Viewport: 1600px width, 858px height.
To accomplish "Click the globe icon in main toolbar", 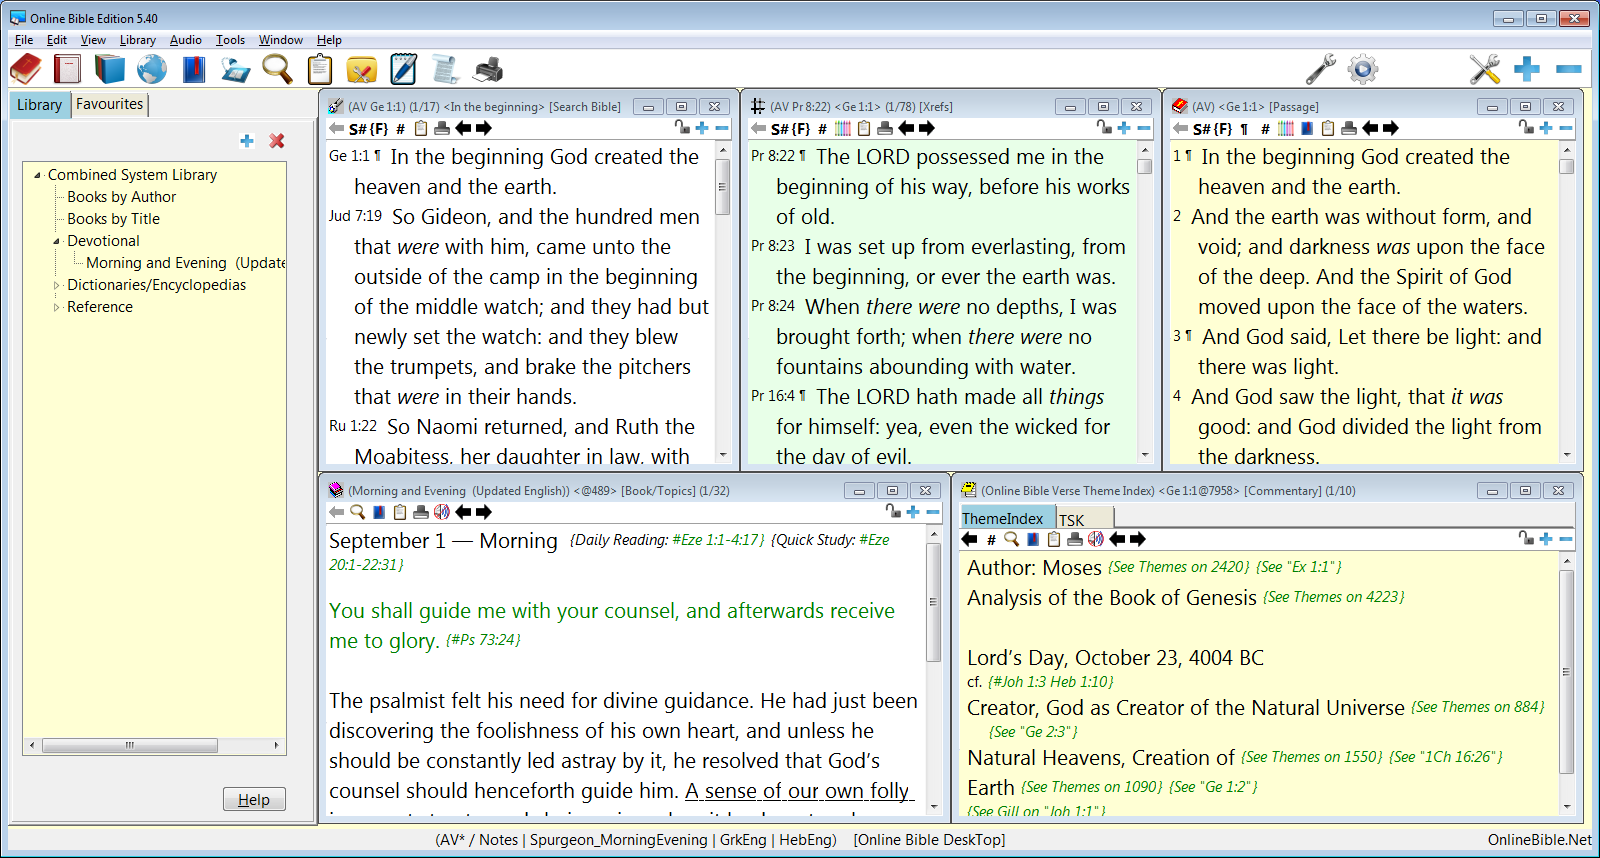I will pos(152,69).
